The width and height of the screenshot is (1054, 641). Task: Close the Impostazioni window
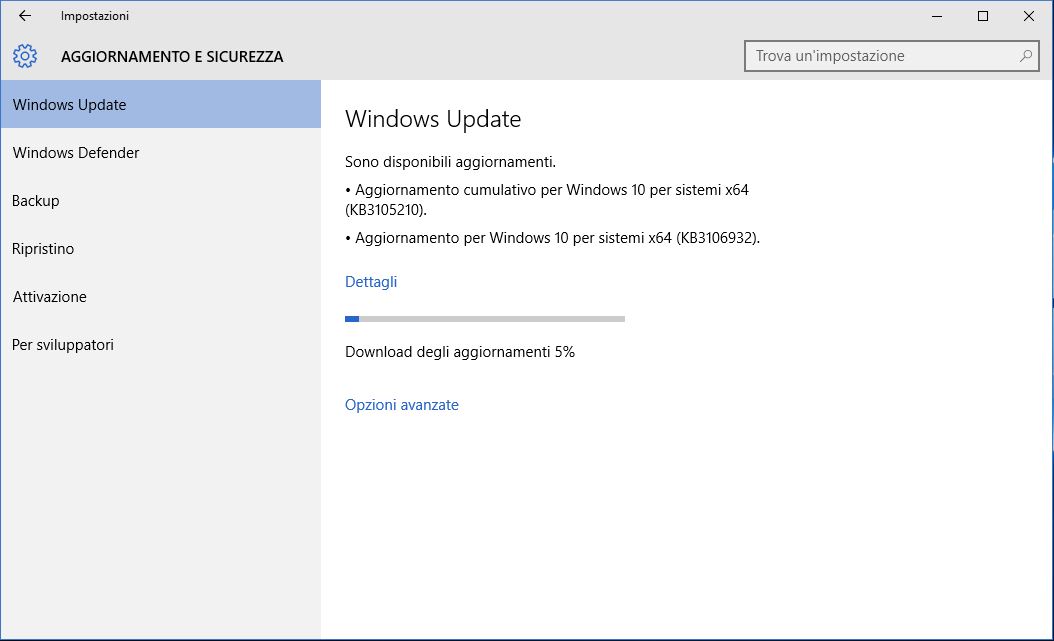(x=1028, y=16)
